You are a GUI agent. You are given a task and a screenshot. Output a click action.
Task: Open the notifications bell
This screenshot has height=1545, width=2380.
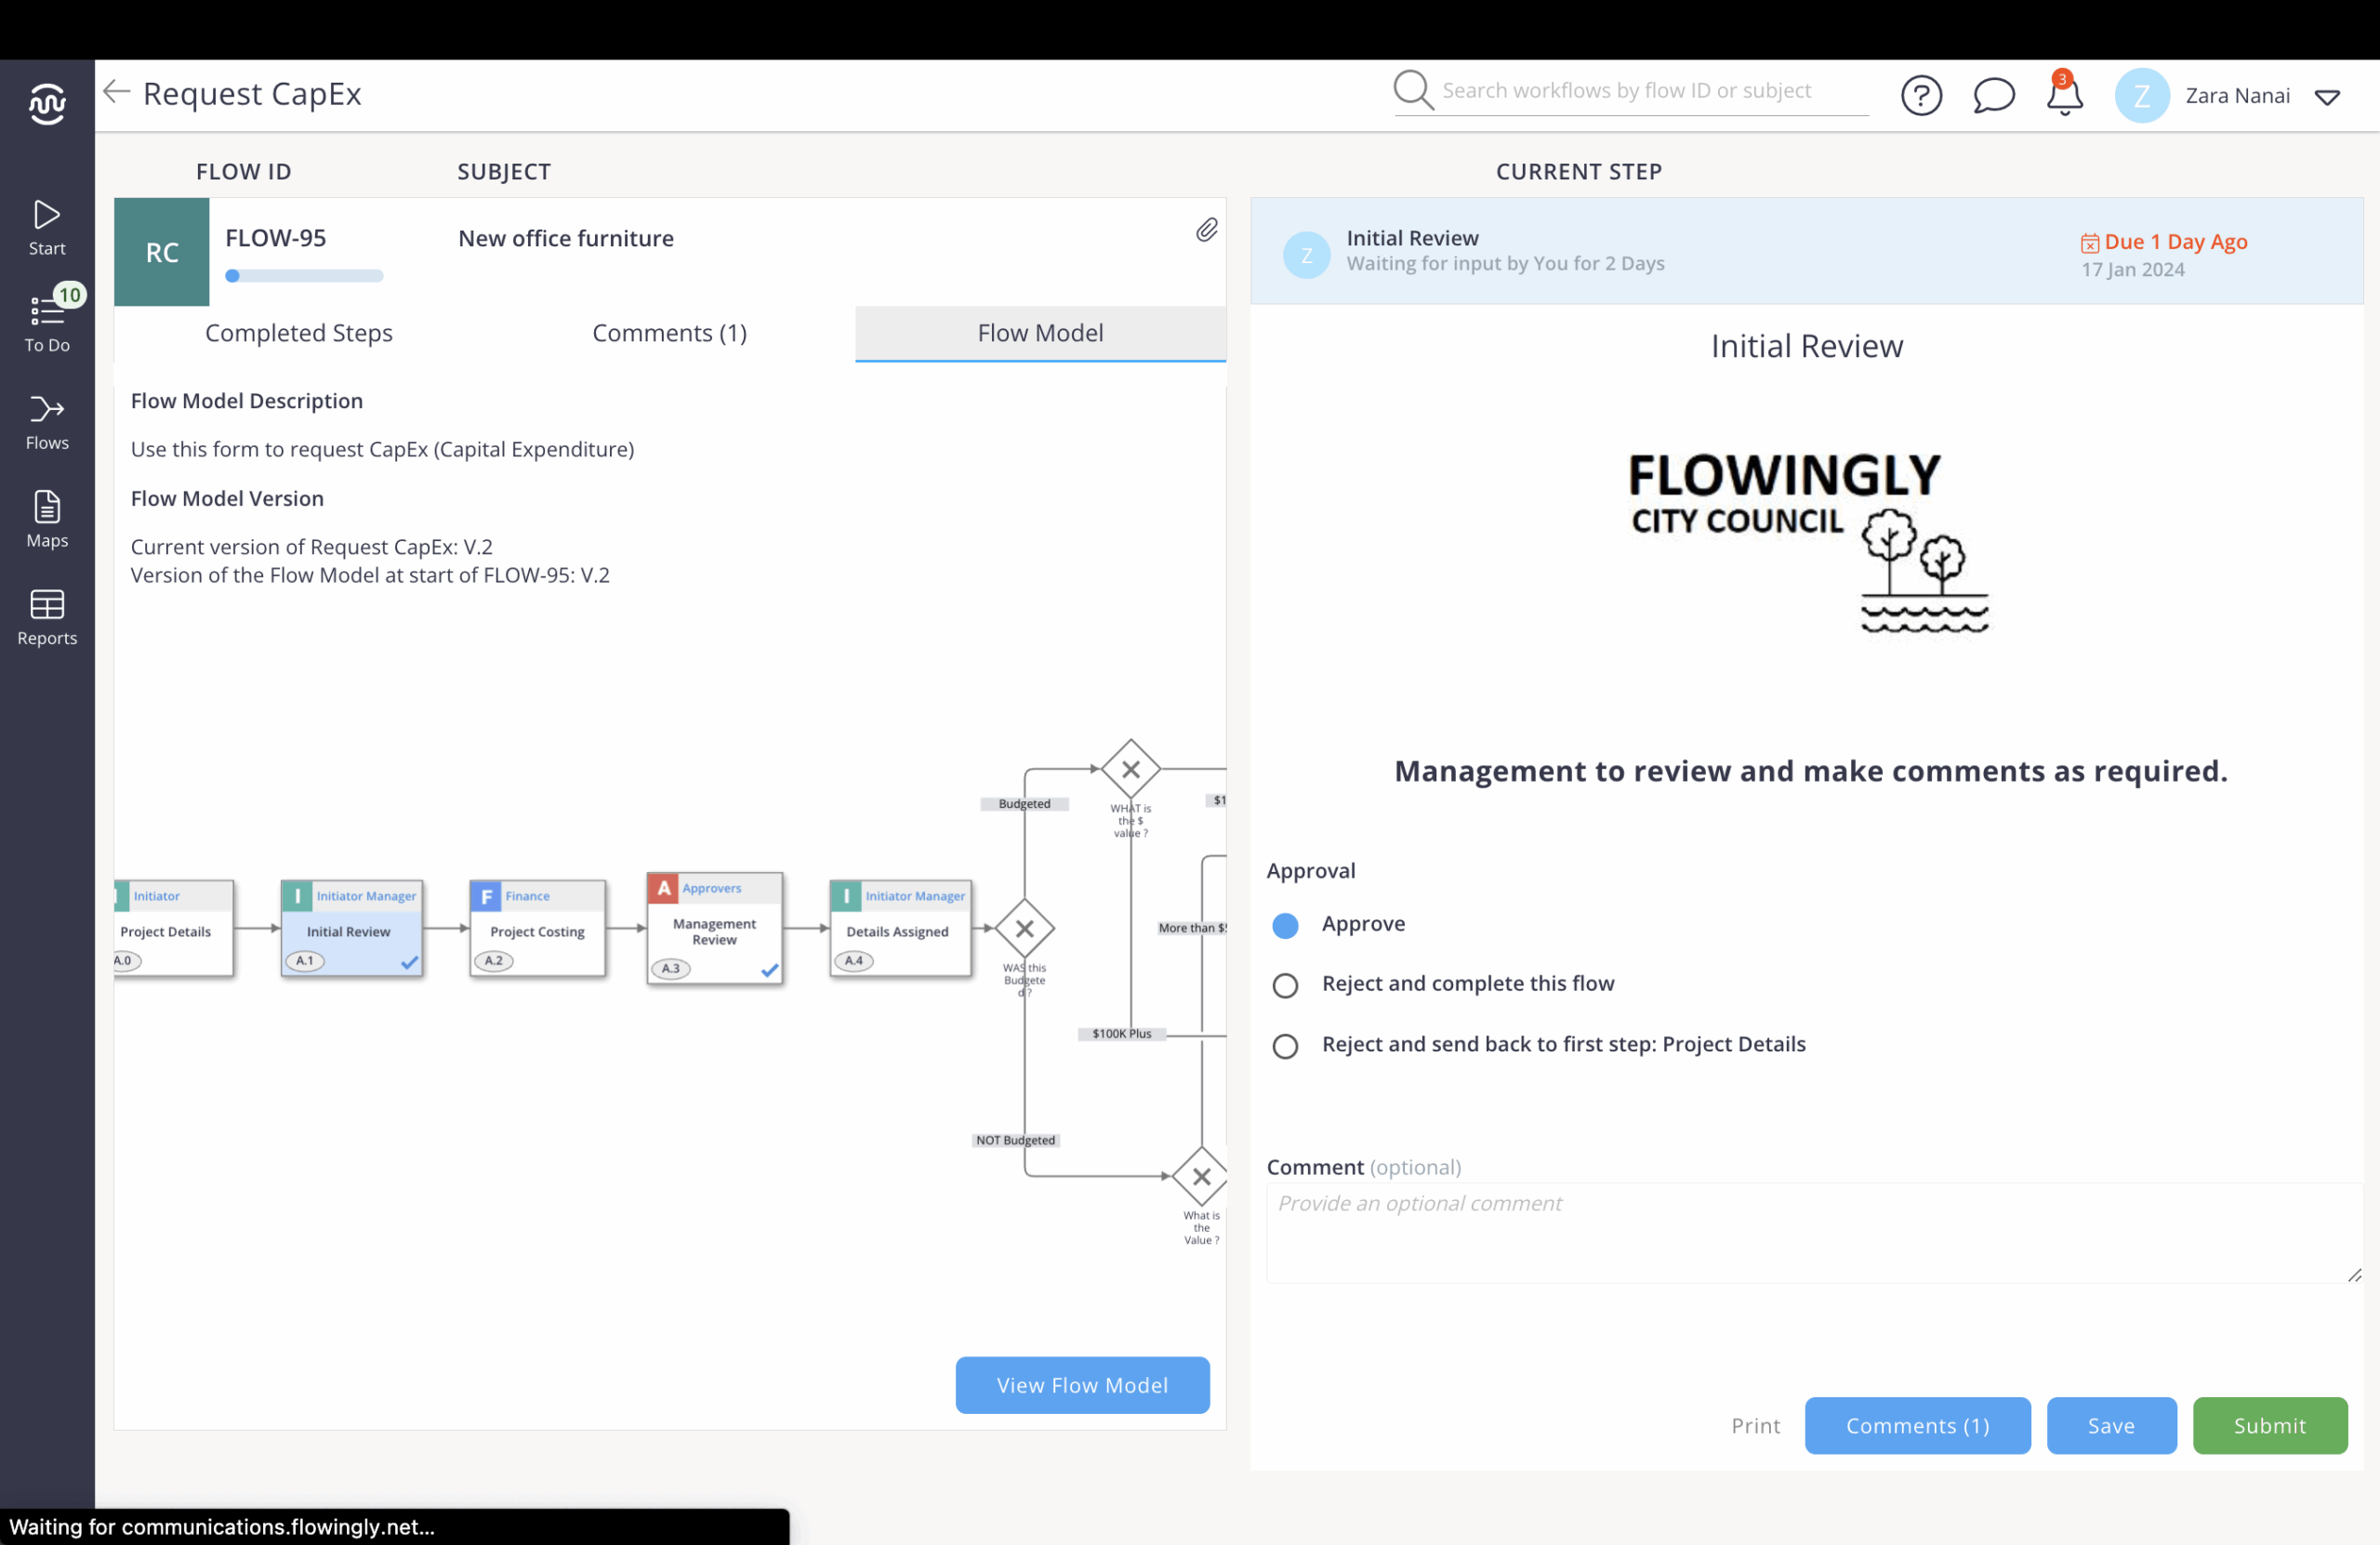click(x=2063, y=96)
